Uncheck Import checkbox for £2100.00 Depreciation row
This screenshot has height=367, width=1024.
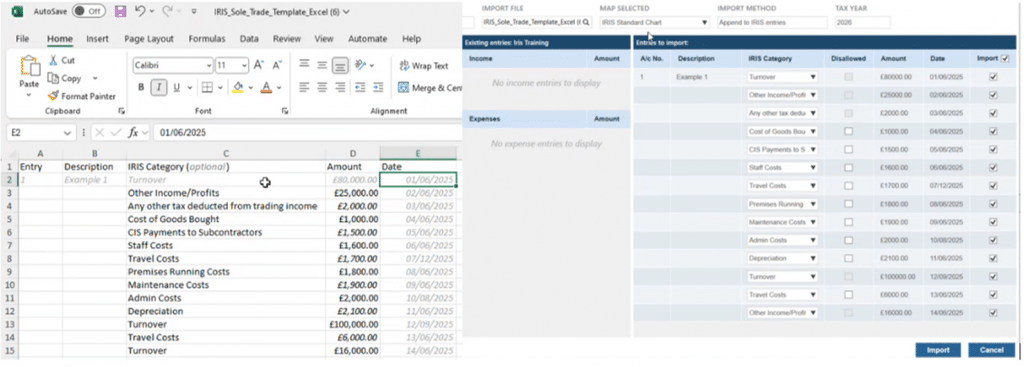pyautogui.click(x=993, y=258)
